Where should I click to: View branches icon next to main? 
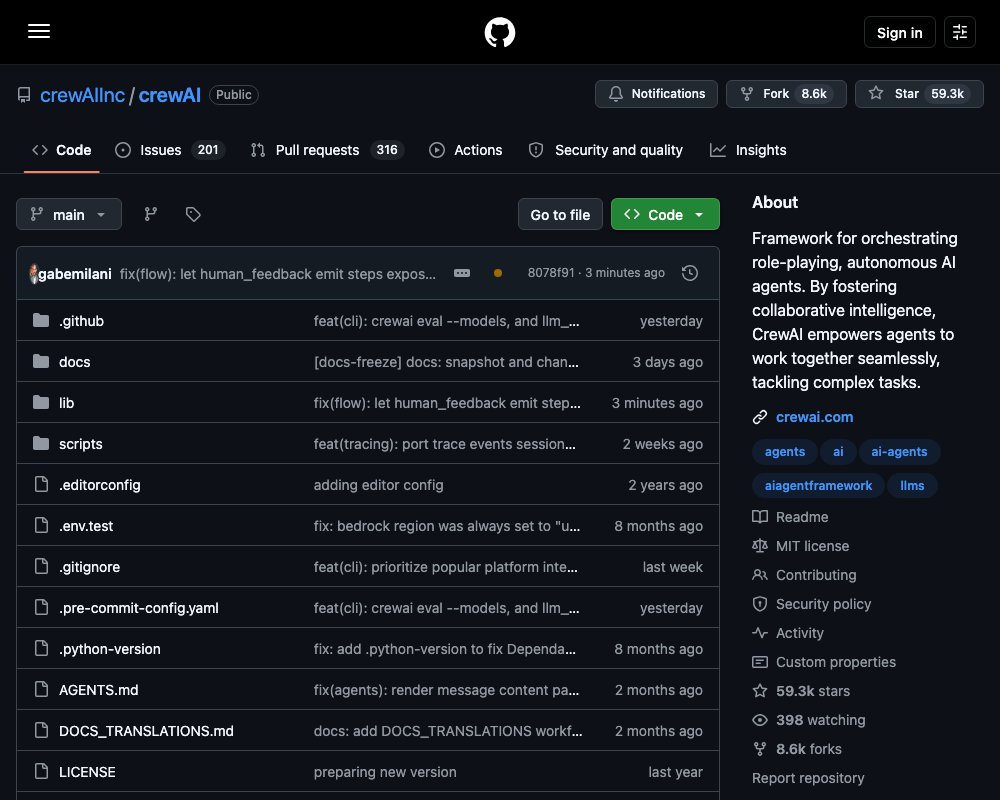[x=151, y=214]
